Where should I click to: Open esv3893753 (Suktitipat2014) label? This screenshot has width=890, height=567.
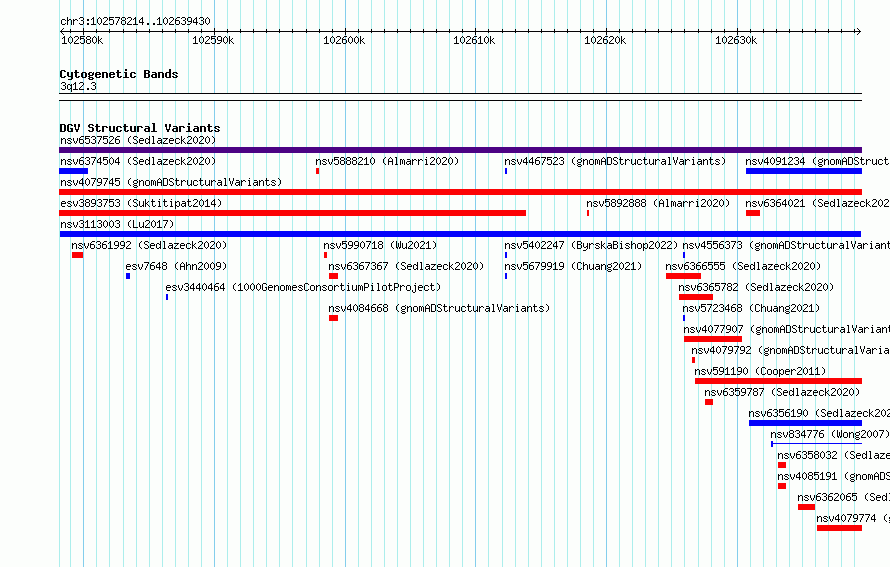(x=141, y=203)
